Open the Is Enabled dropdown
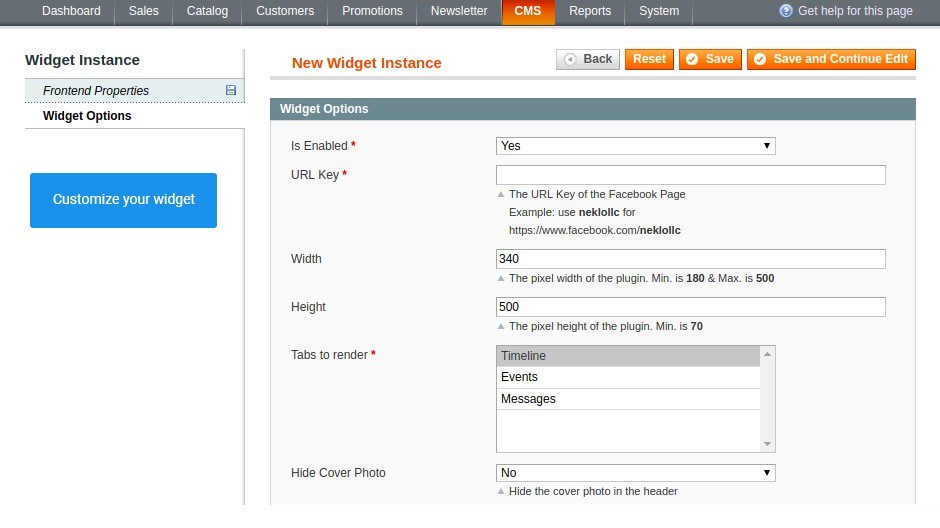This screenshot has height=528, width=940. pos(635,146)
